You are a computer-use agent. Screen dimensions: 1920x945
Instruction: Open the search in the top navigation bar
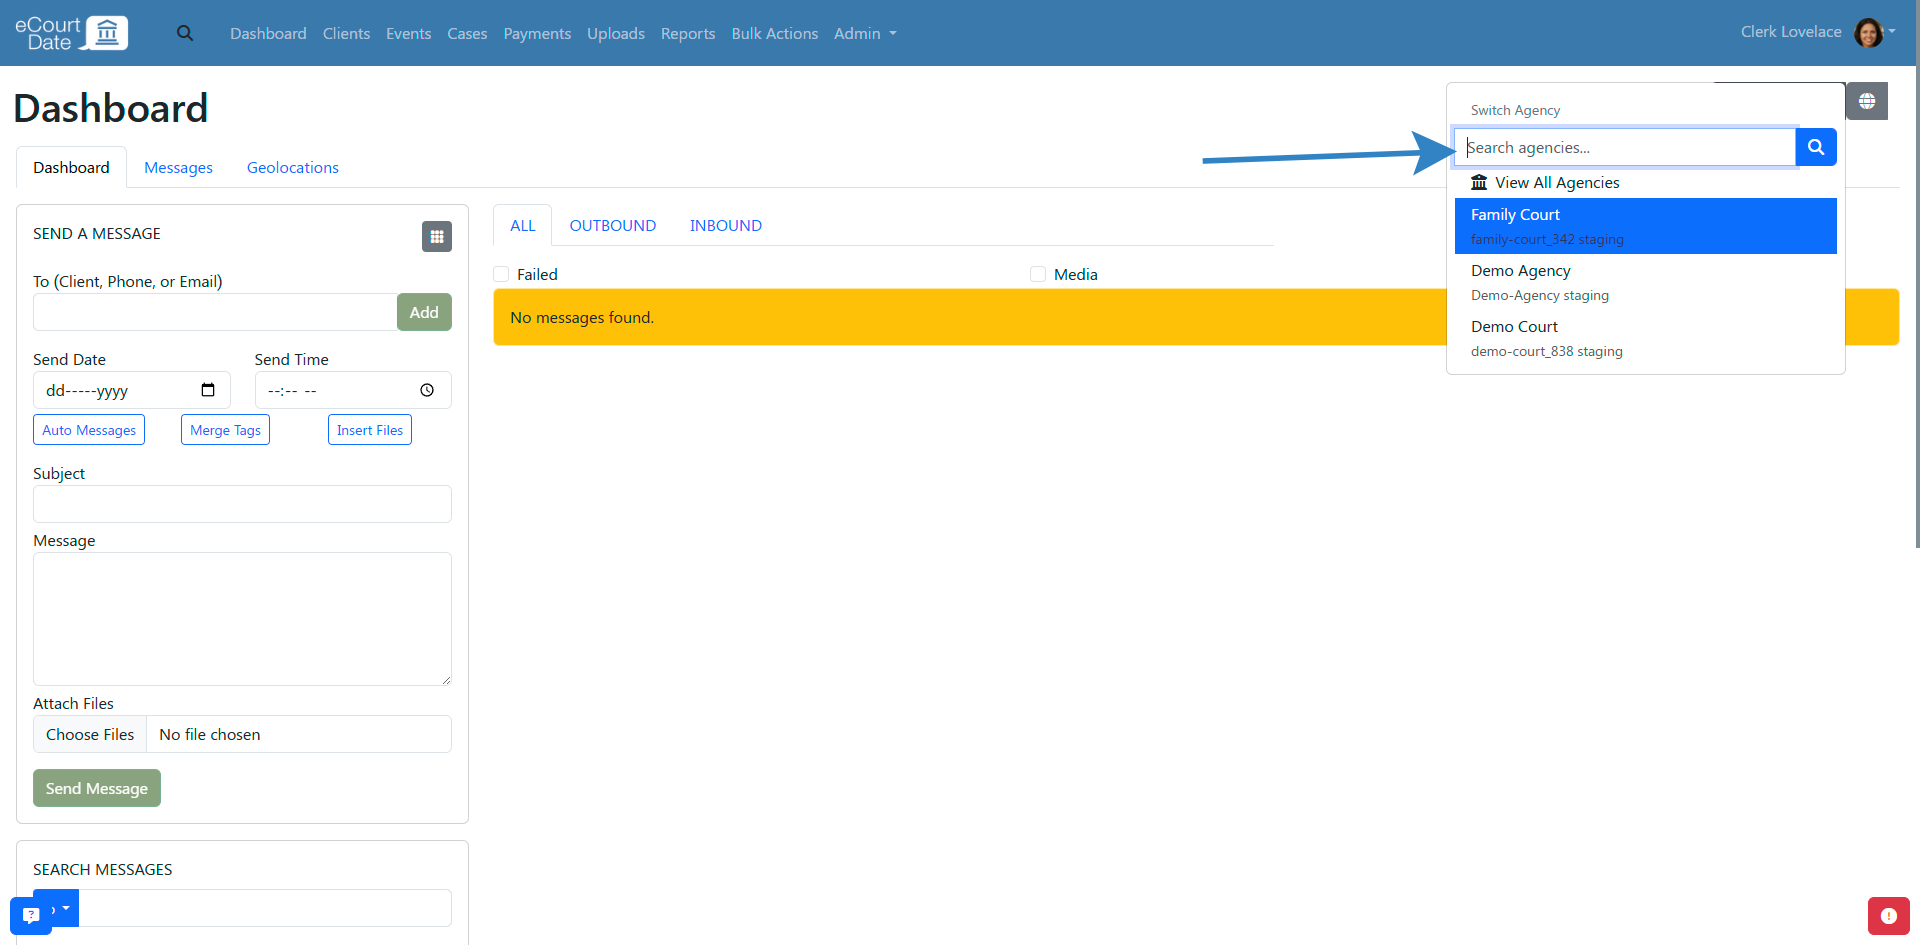click(185, 33)
